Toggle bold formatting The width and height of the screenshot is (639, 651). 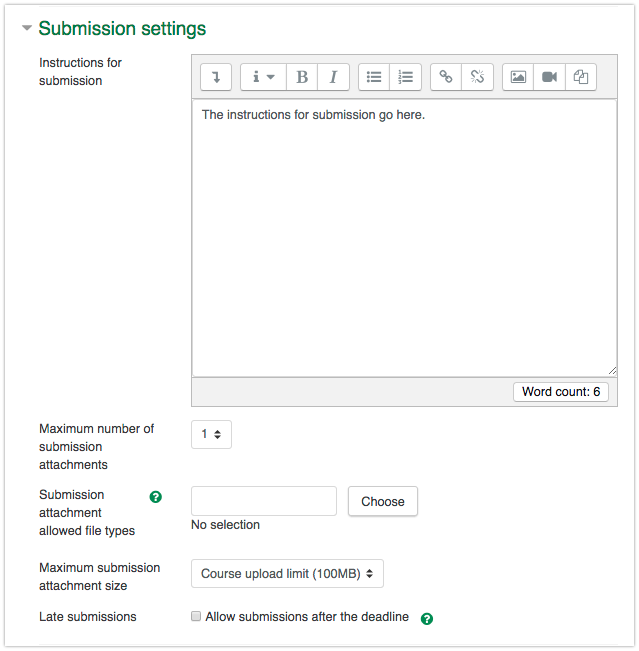pos(302,77)
